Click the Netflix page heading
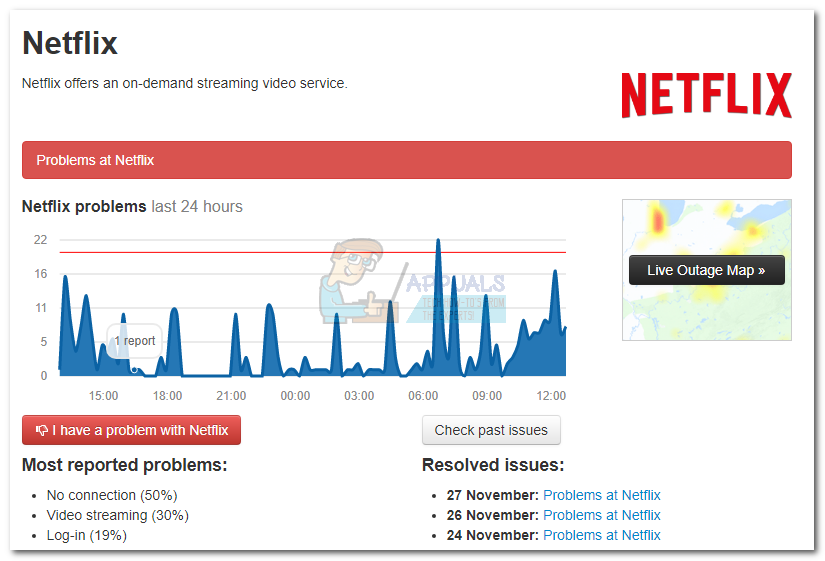This screenshot has width=825, height=561. 69,43
